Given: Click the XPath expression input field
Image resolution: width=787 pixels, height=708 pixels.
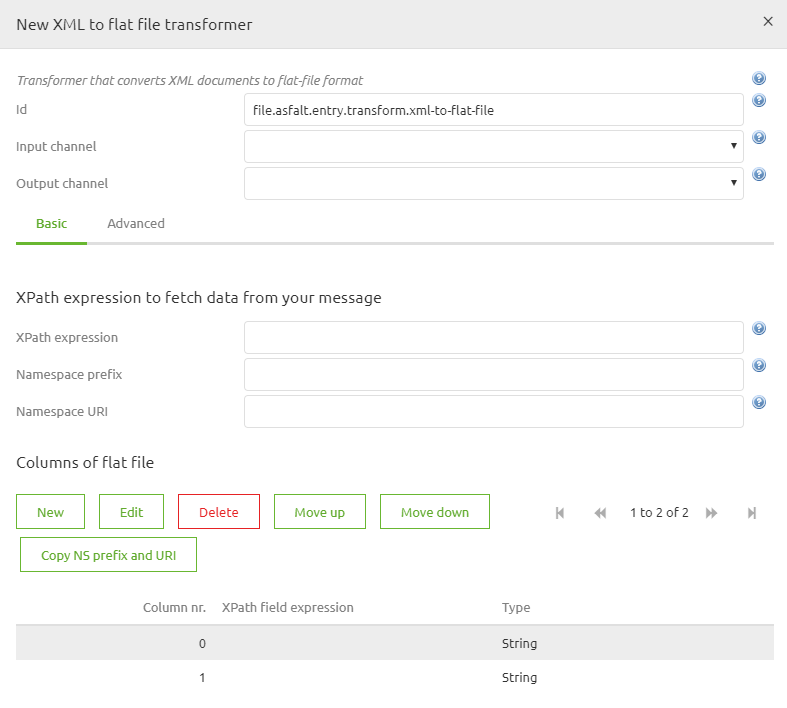Looking at the screenshot, I should tap(493, 337).
